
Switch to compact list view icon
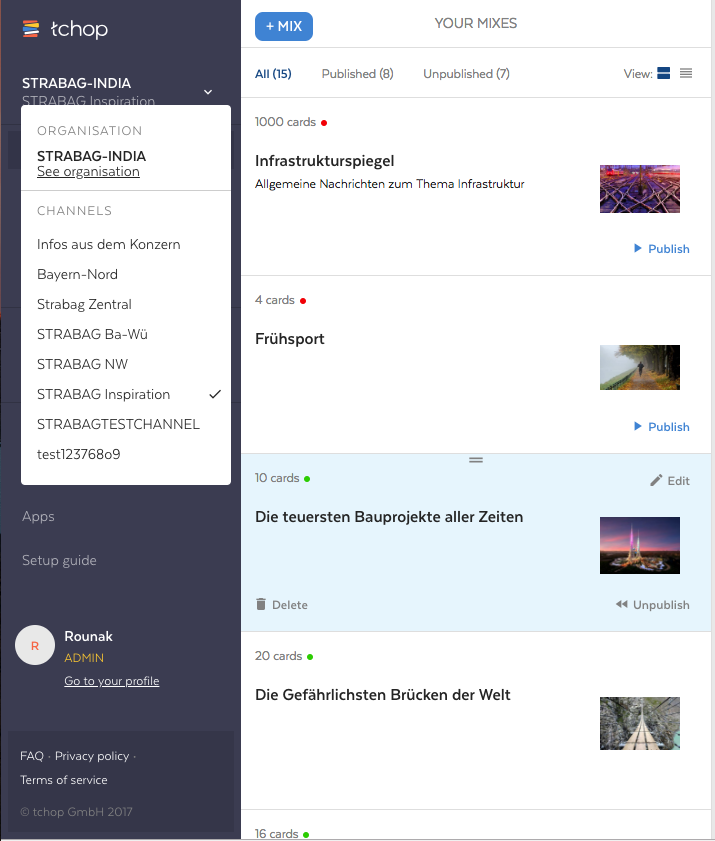(x=685, y=73)
